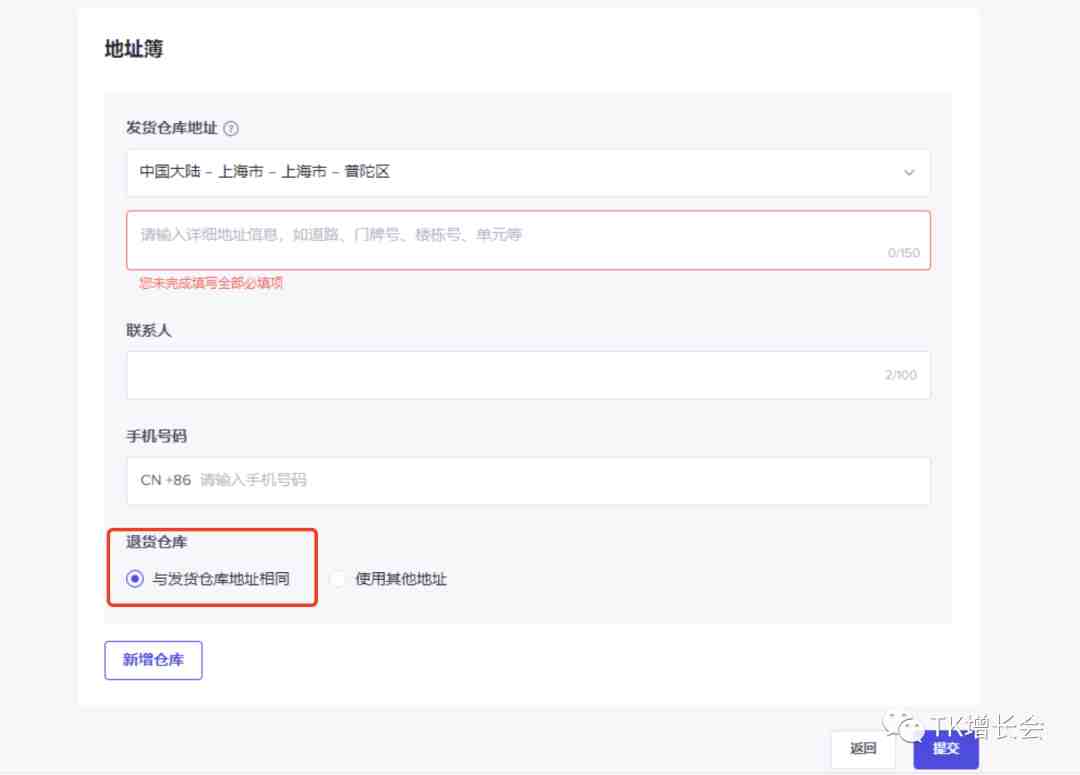The image size is (1080, 775).
Task: Click the 新增仓库 button
Action: click(153, 660)
